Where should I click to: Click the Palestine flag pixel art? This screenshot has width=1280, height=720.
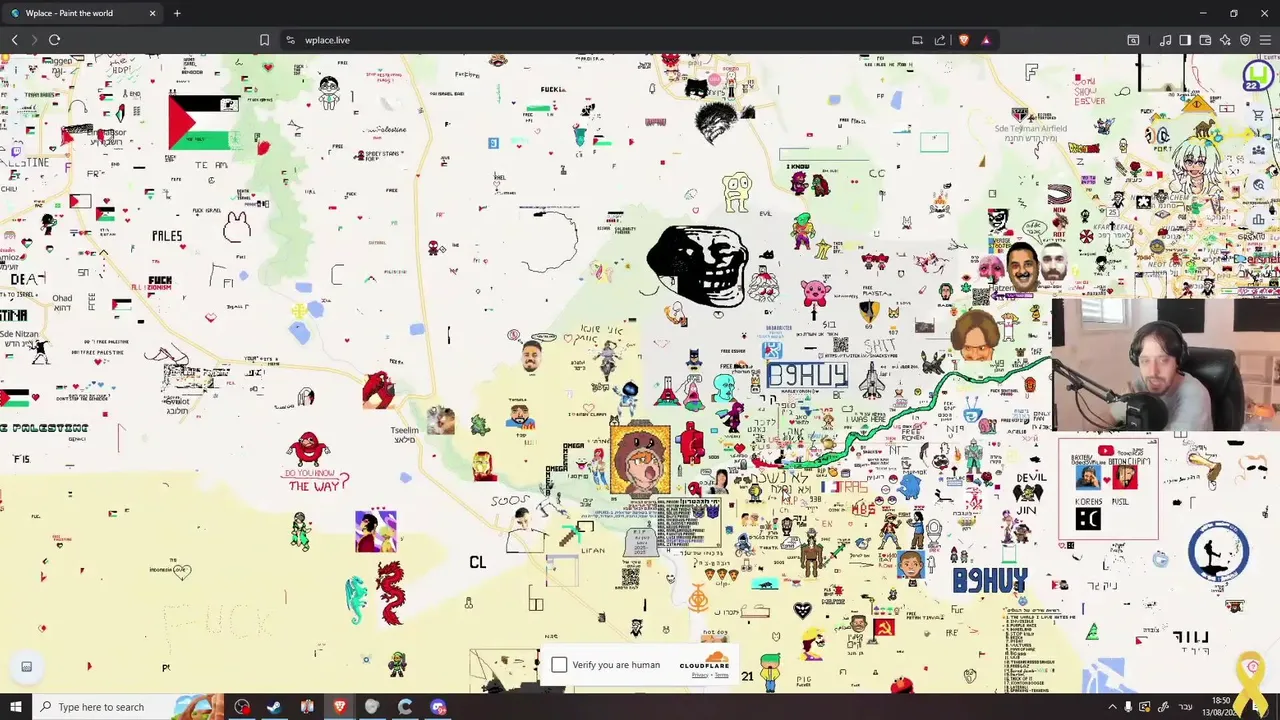click(x=204, y=122)
